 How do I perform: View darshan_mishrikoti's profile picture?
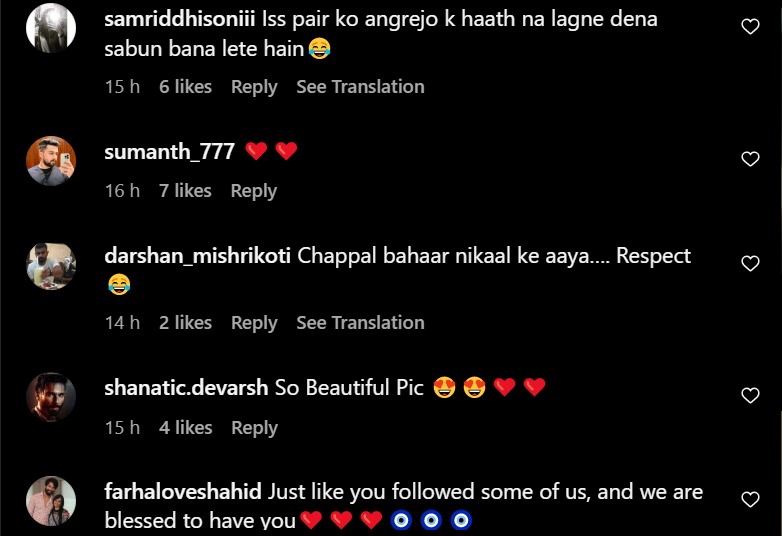coord(51,266)
